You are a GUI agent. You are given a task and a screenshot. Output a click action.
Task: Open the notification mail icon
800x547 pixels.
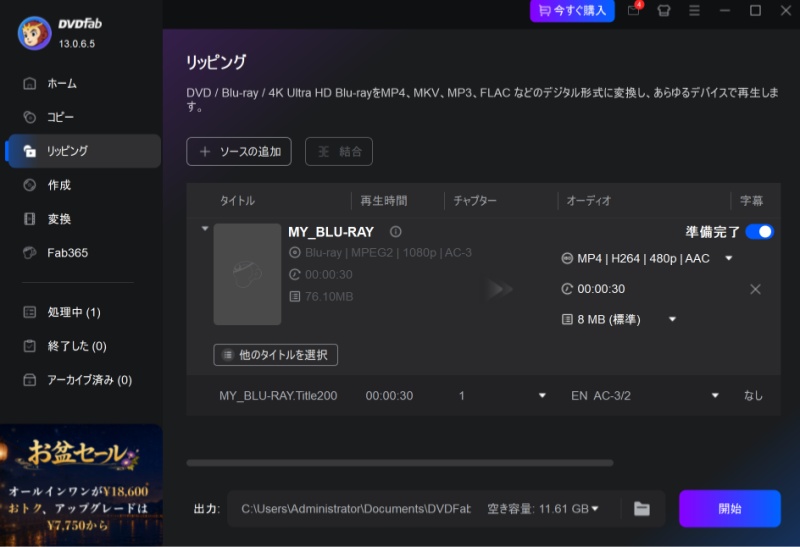(x=634, y=10)
